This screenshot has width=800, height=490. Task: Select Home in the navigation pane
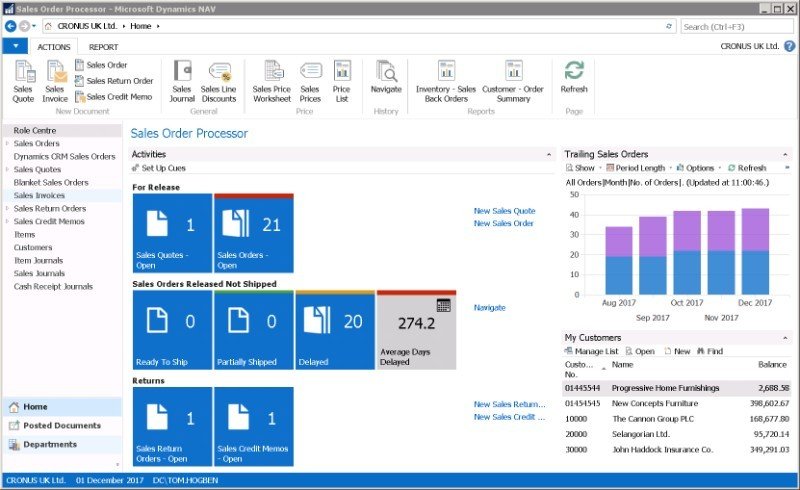coord(61,407)
